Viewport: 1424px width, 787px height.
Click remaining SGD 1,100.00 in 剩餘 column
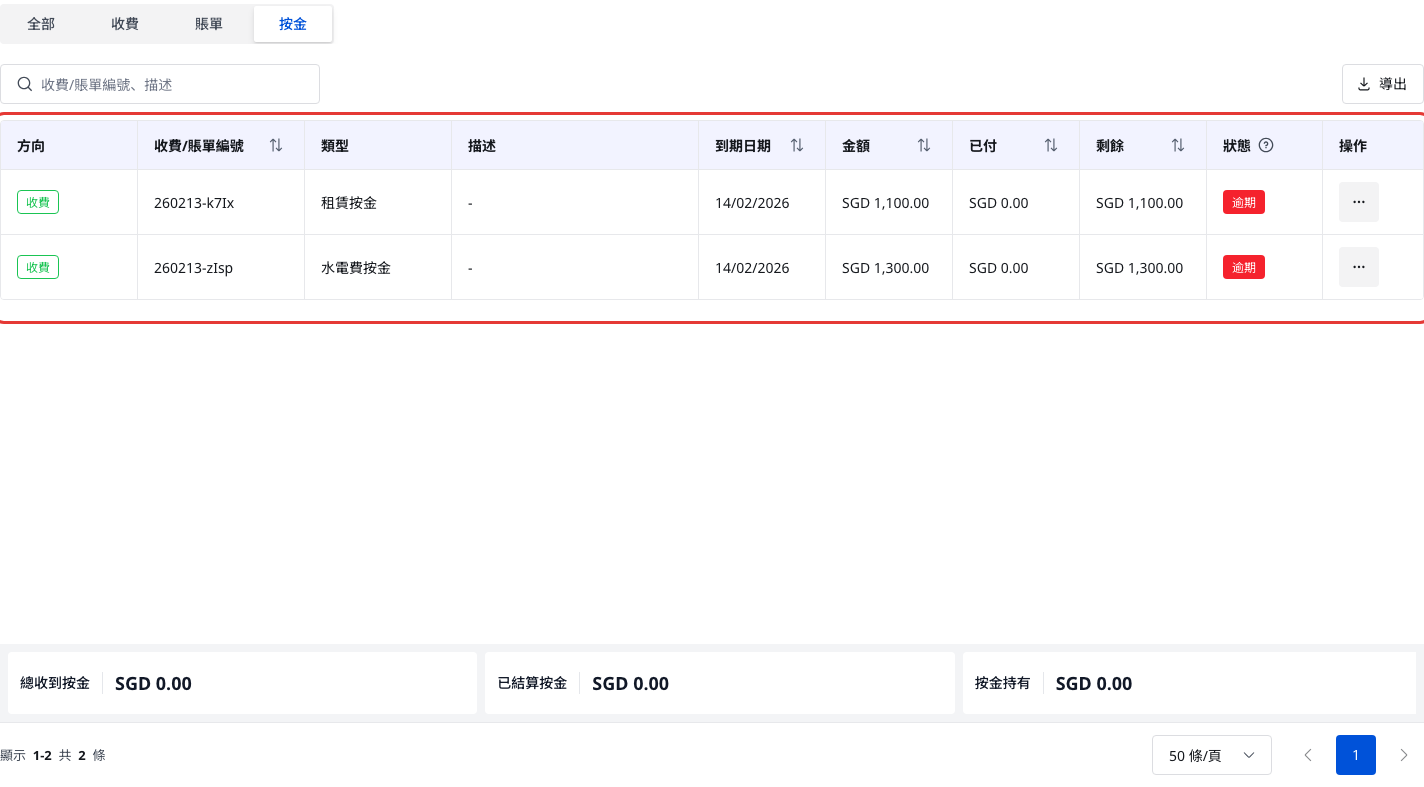[x=1139, y=203]
